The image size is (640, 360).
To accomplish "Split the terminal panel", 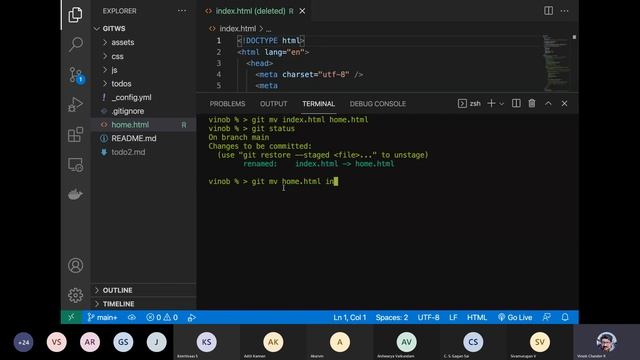I will (516, 104).
